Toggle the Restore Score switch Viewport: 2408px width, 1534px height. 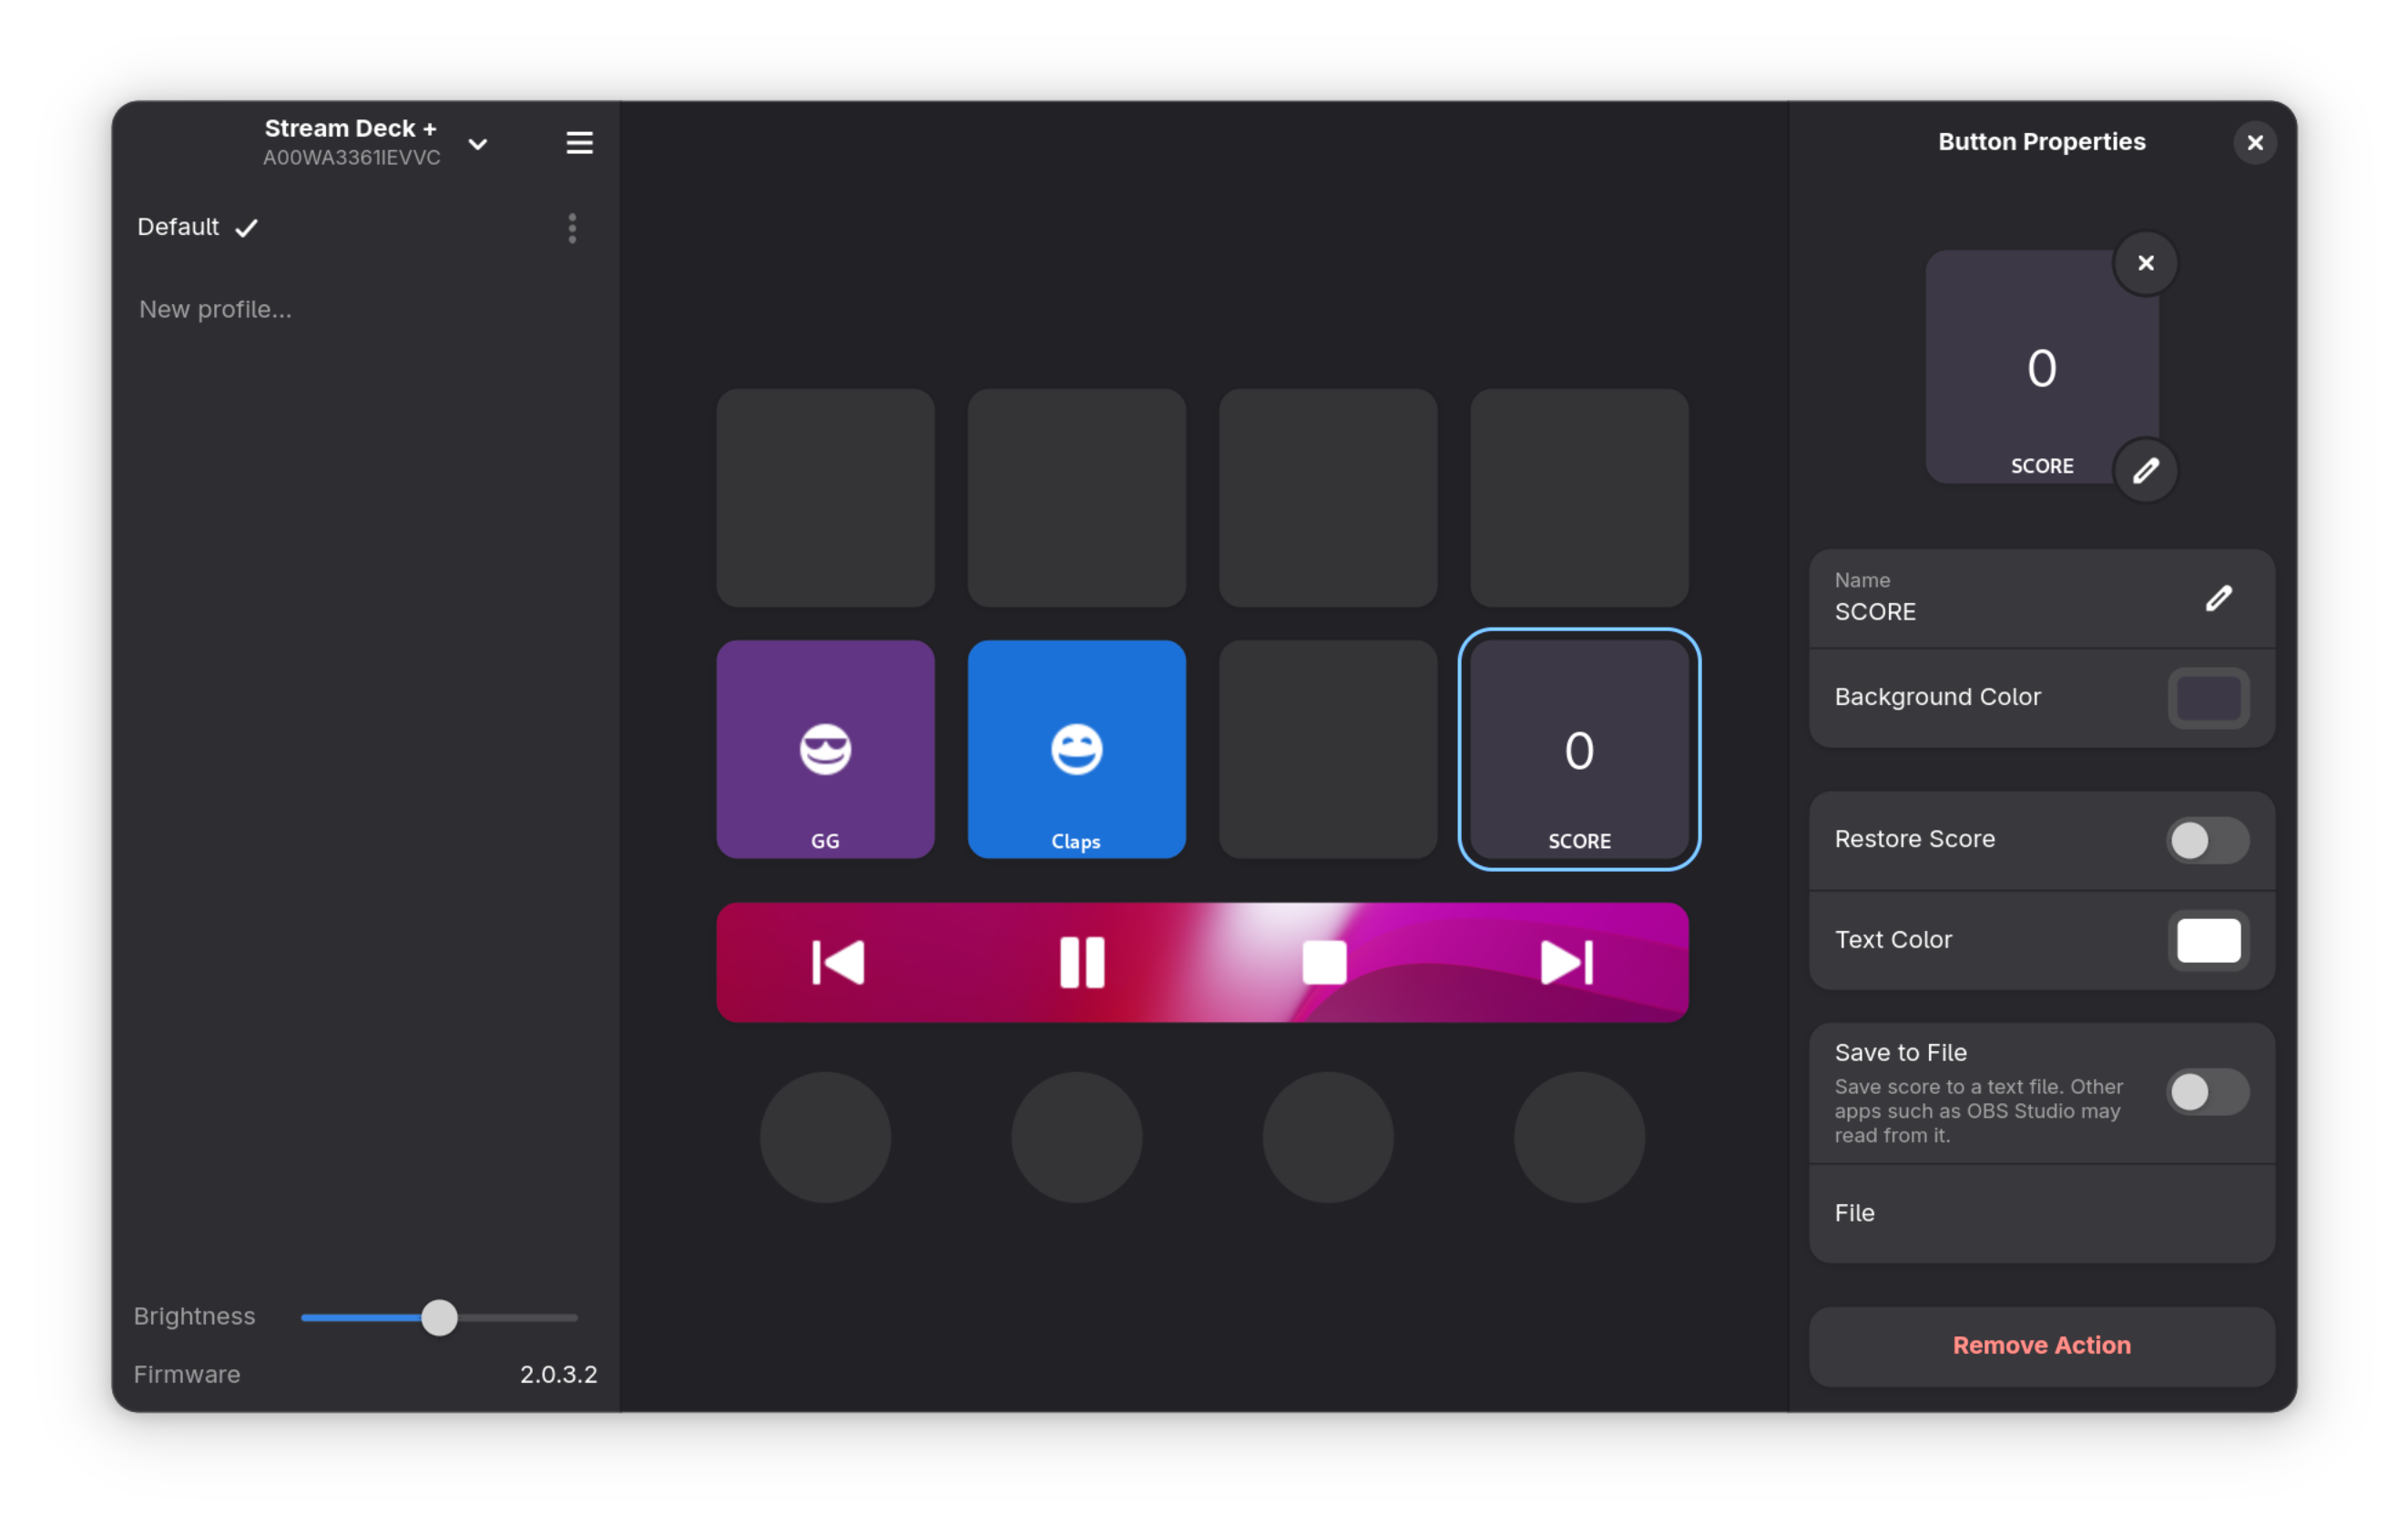(x=2207, y=840)
